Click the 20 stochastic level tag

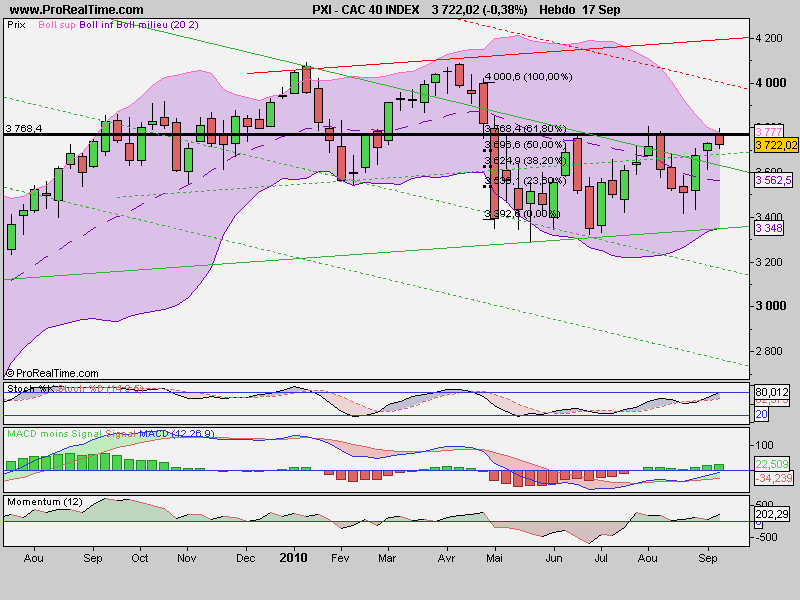click(761, 414)
